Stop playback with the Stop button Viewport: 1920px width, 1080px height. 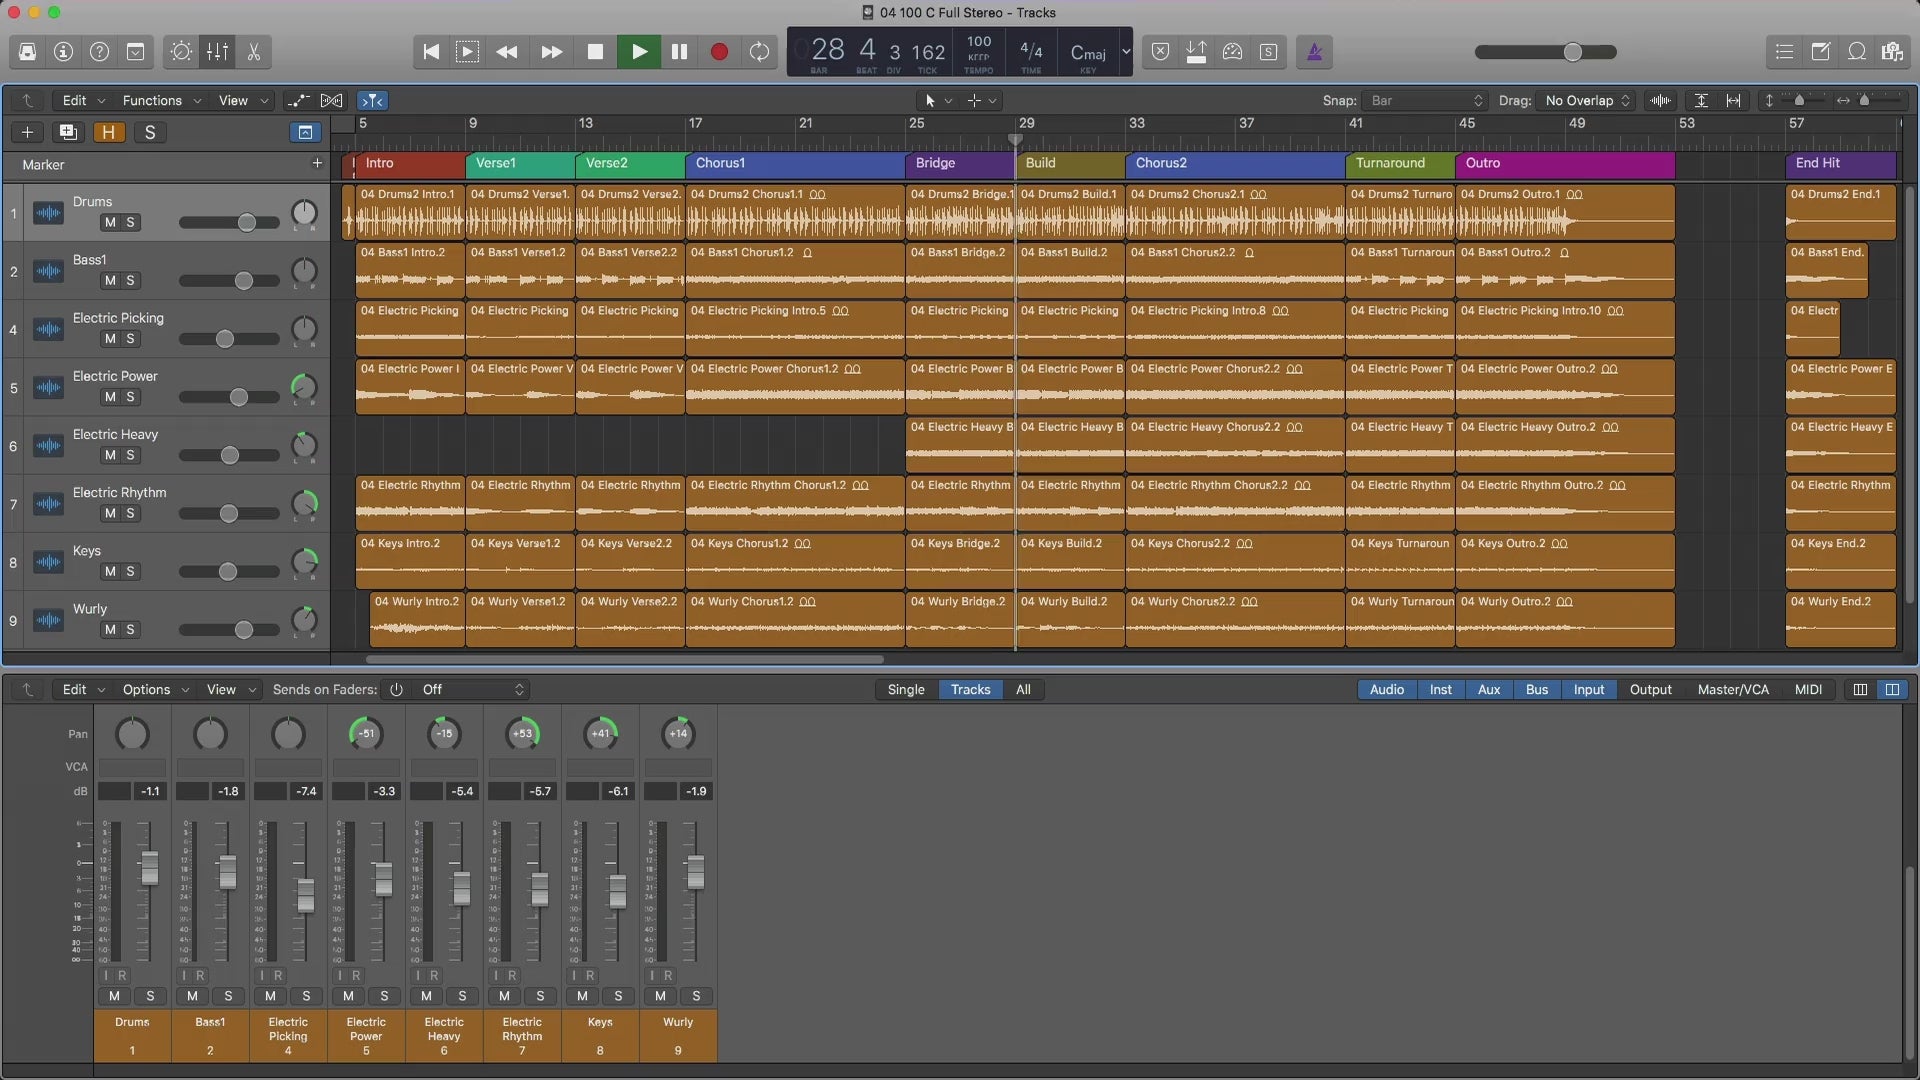(x=595, y=52)
